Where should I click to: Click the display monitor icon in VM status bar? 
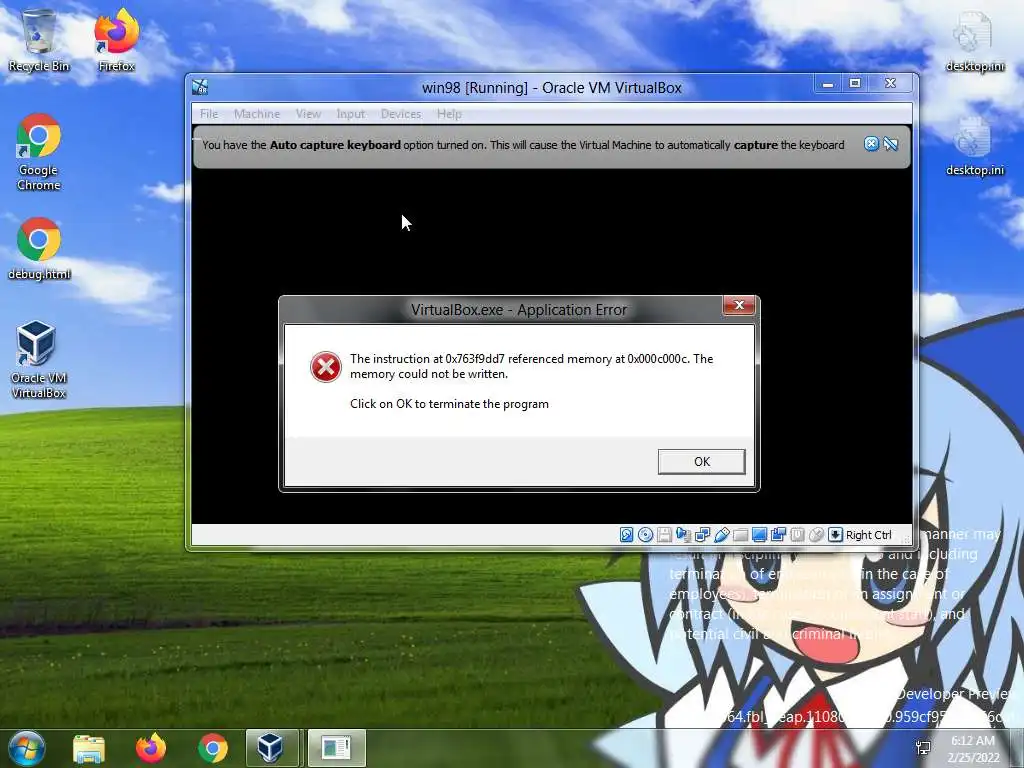tap(759, 535)
